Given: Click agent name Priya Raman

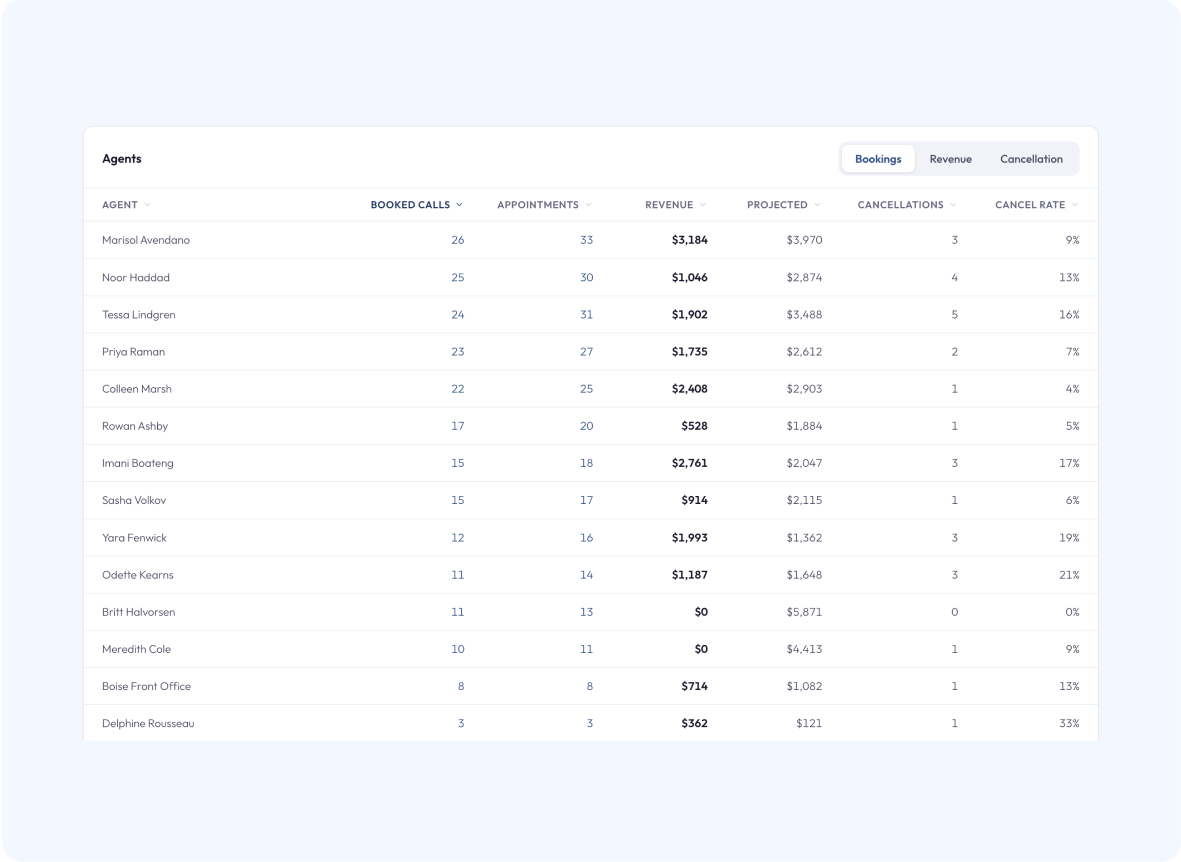Looking at the screenshot, I should [x=133, y=352].
